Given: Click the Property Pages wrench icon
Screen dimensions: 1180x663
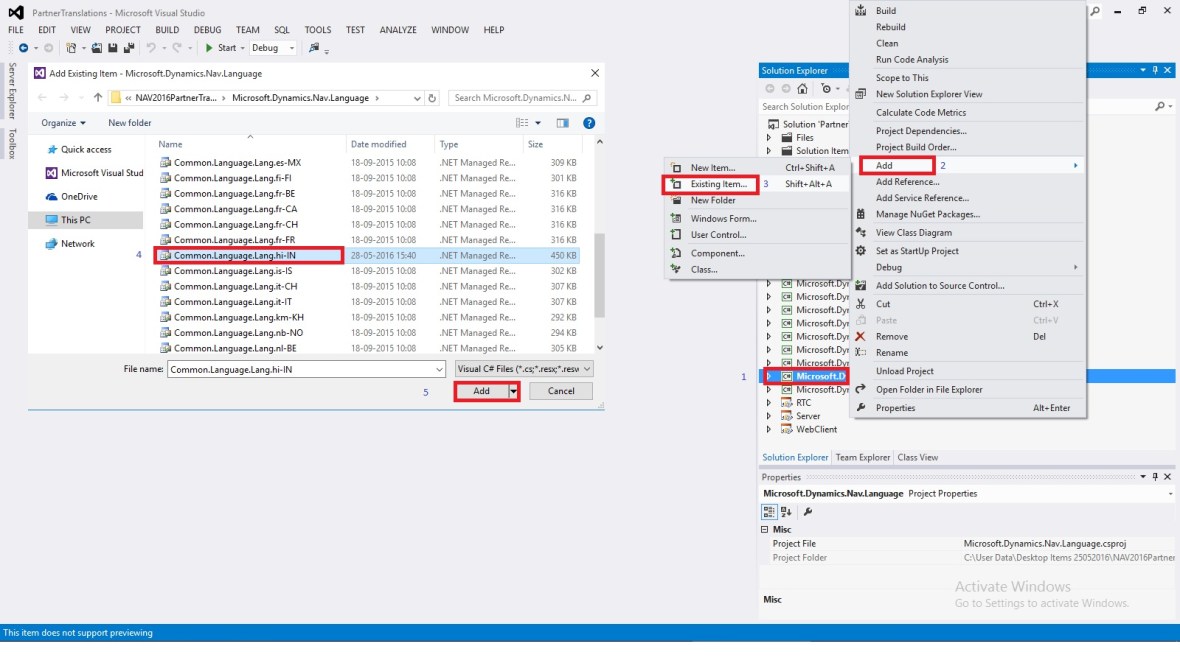Looking at the screenshot, I should (x=807, y=511).
